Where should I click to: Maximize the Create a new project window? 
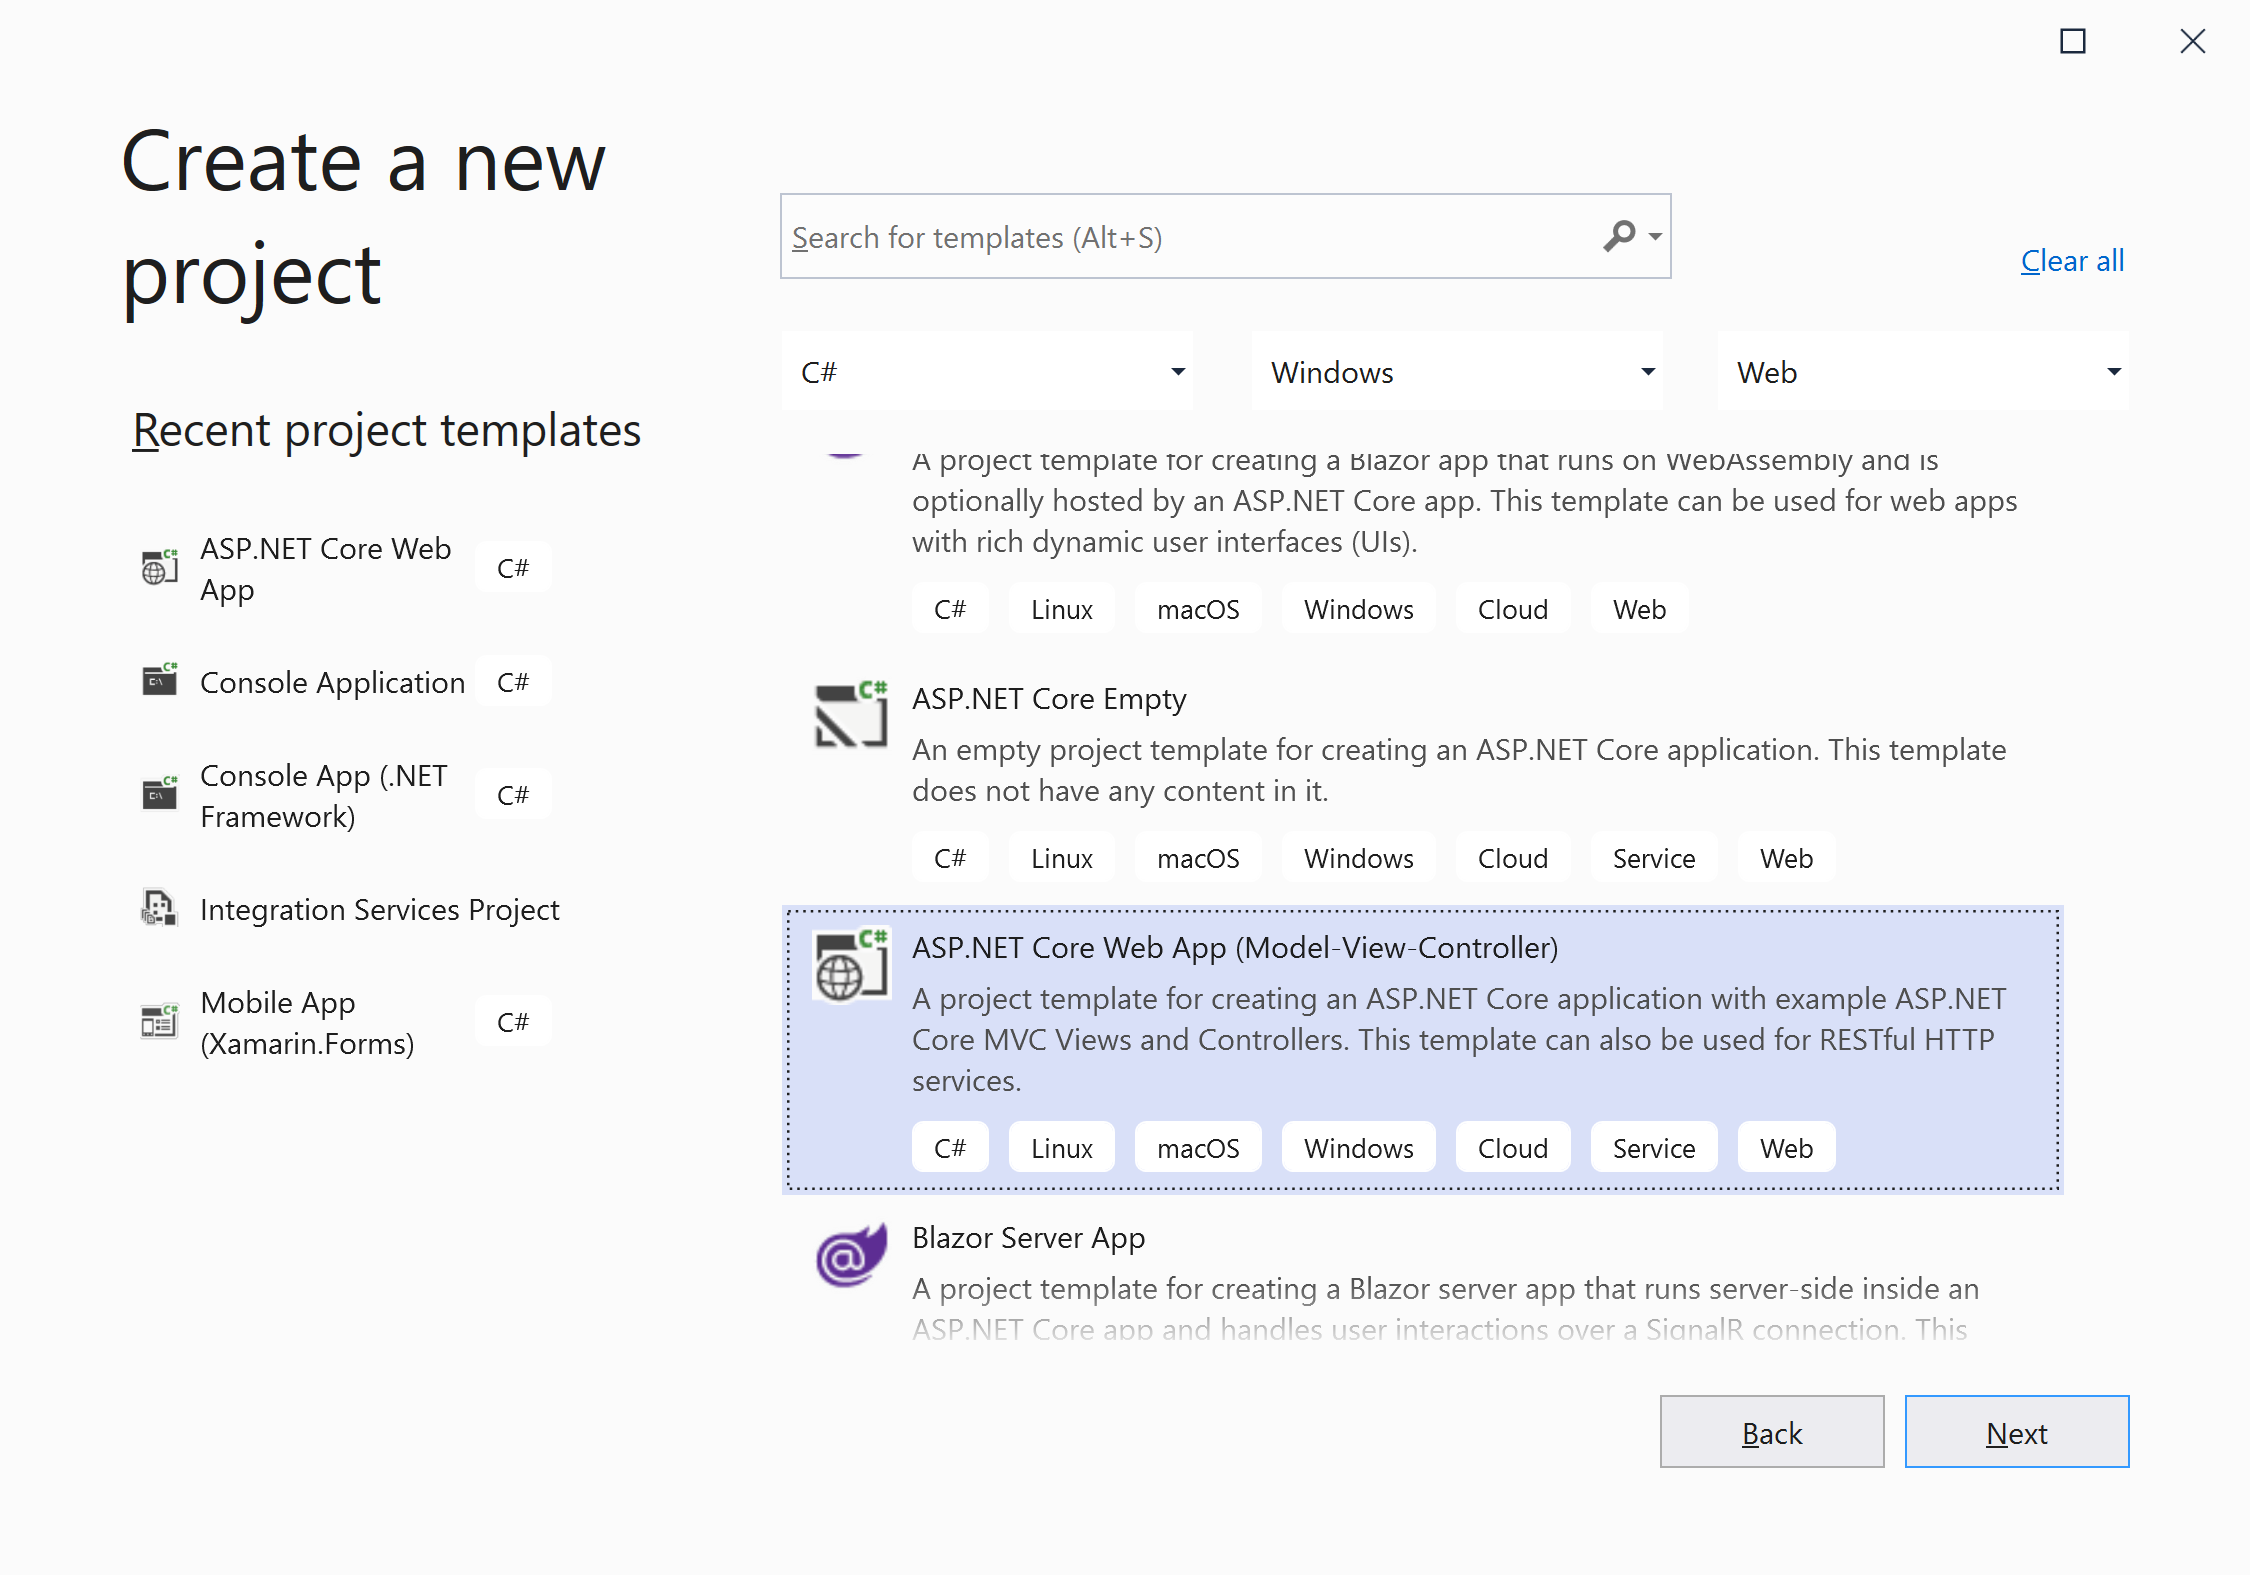click(x=2073, y=41)
